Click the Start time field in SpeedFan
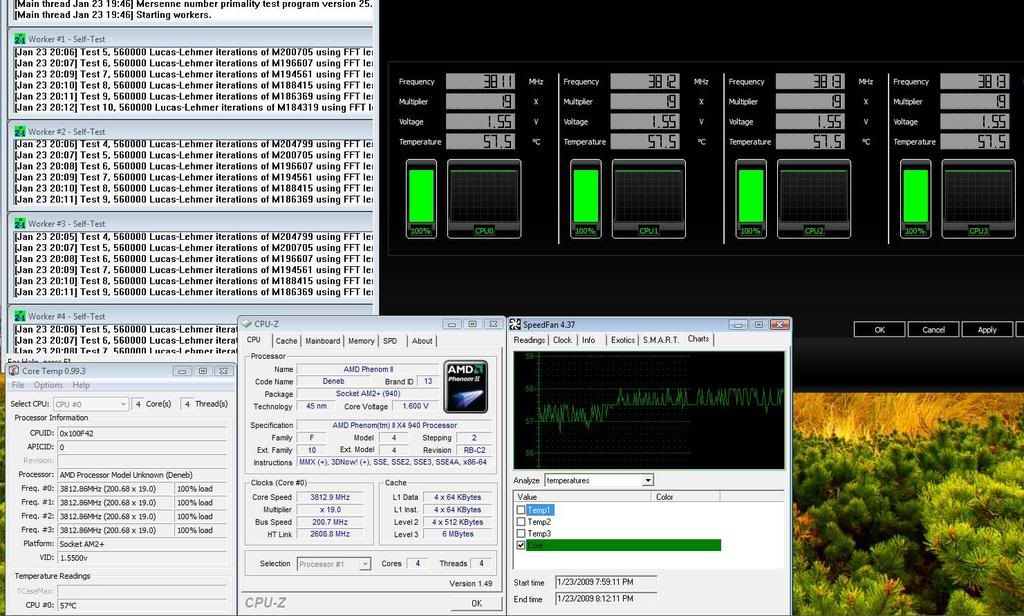 point(606,582)
